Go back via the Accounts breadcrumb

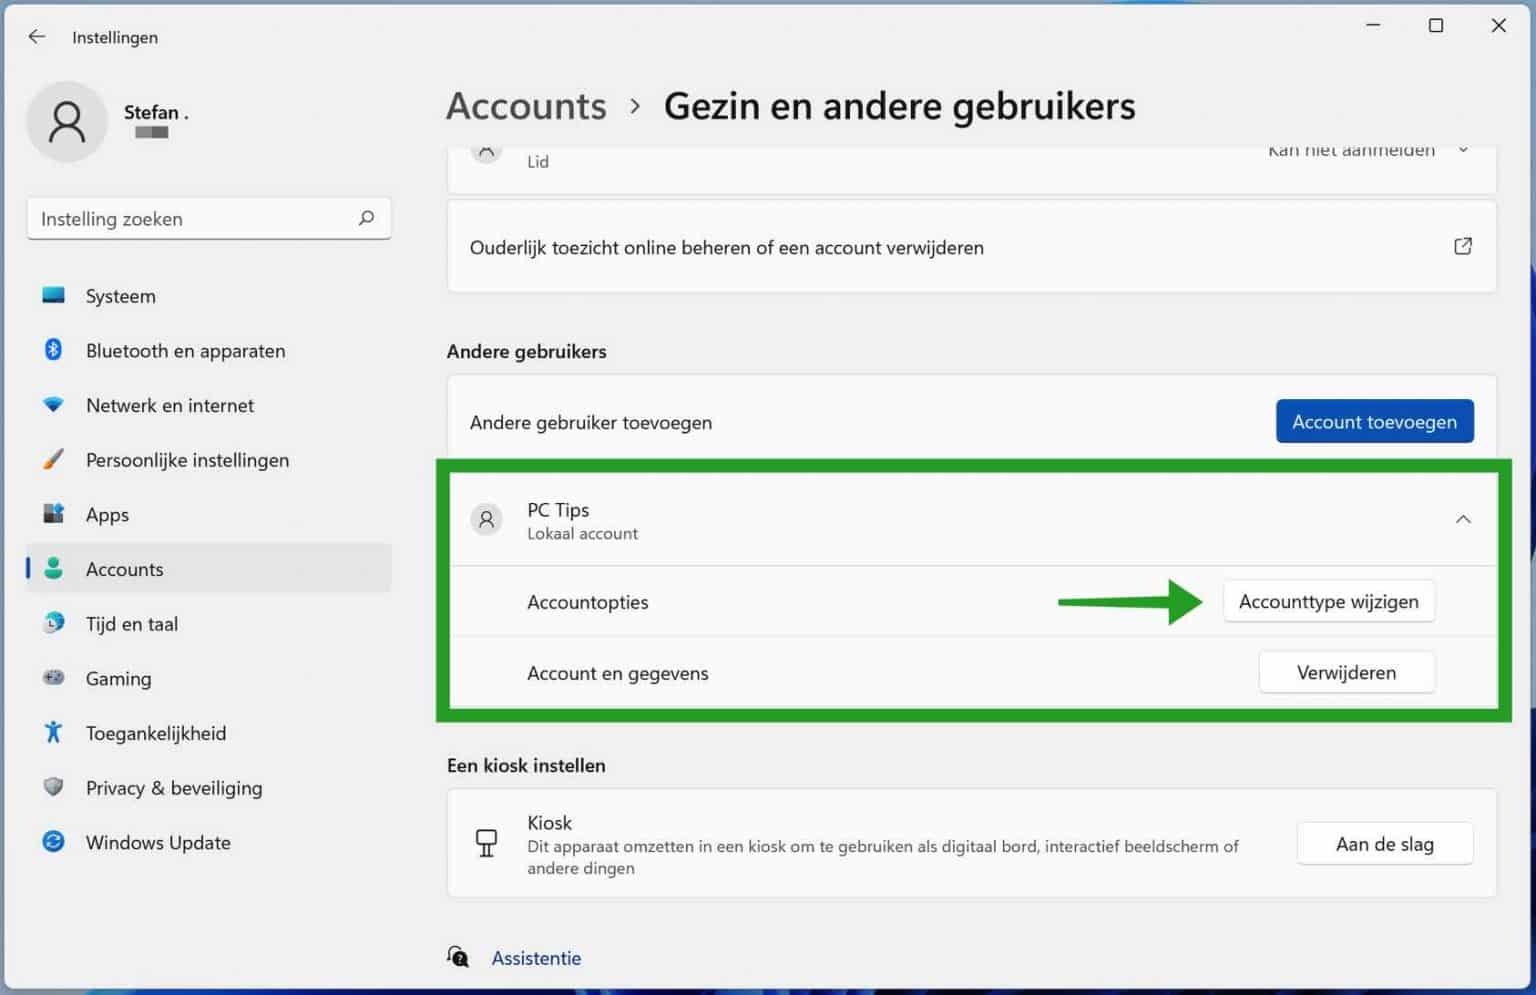pyautogui.click(x=526, y=106)
